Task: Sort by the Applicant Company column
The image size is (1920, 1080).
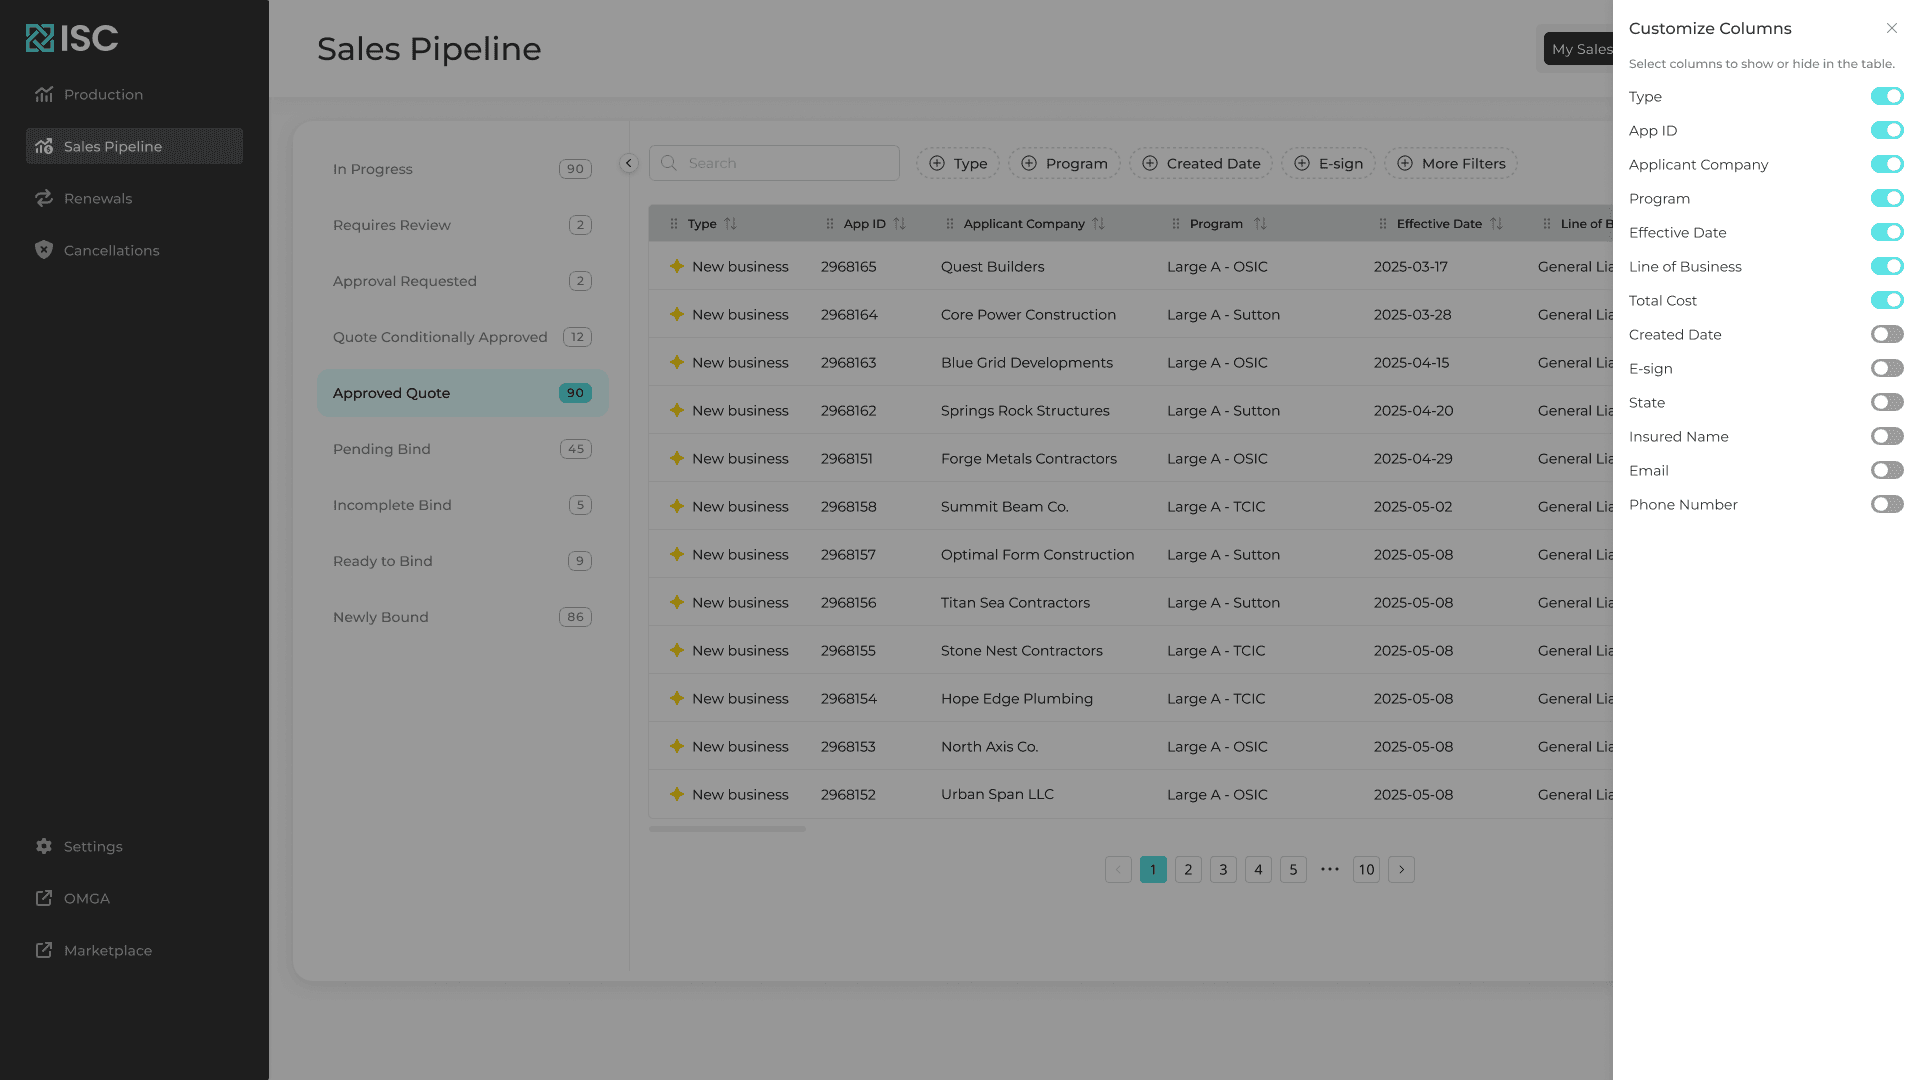Action: point(1099,224)
